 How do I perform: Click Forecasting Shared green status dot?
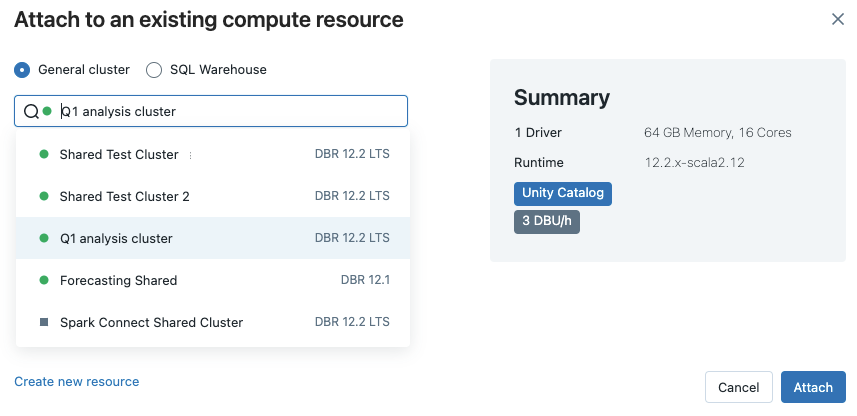tap(44, 281)
